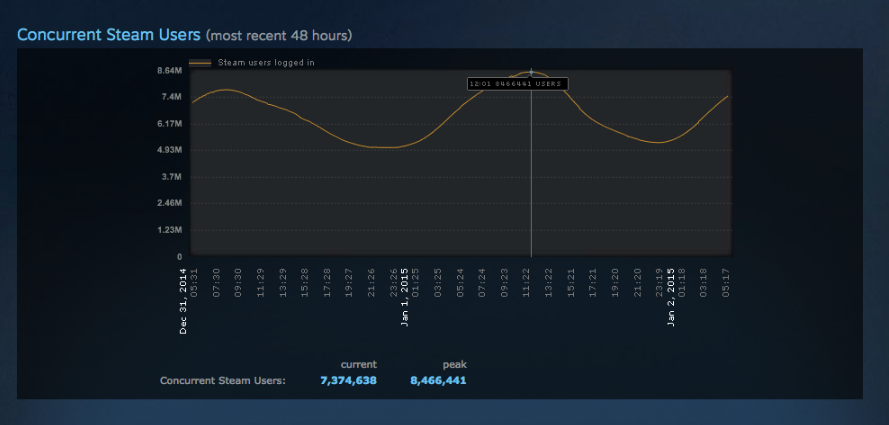Click the 3.7M y-axis label
This screenshot has height=425, width=889.
click(x=172, y=177)
